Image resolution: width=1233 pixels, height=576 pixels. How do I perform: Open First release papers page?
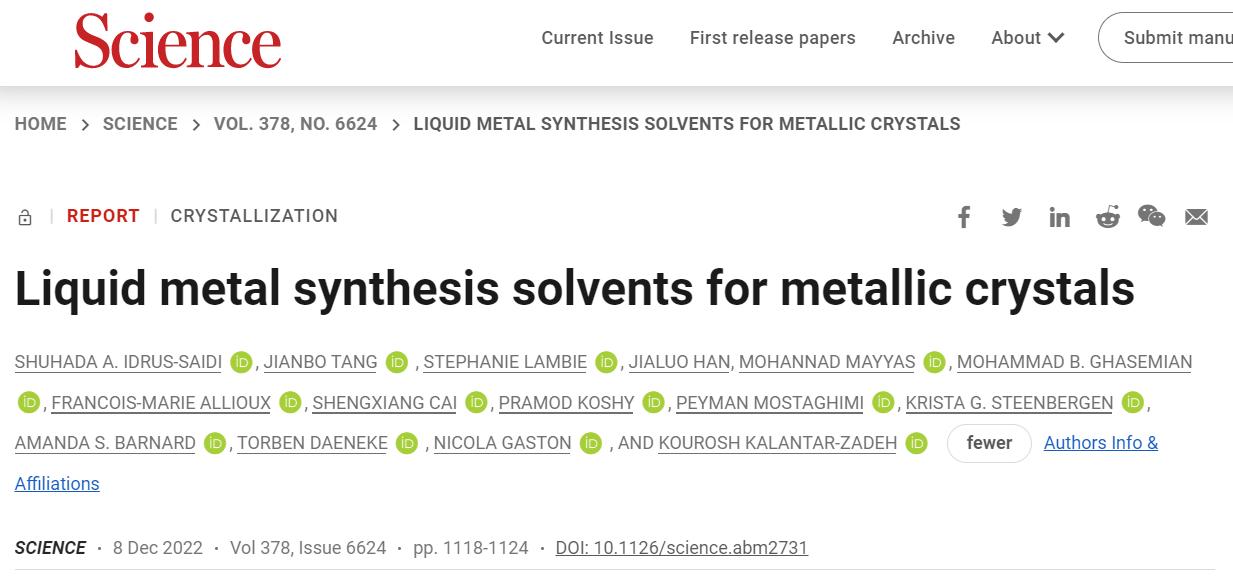[x=772, y=38]
